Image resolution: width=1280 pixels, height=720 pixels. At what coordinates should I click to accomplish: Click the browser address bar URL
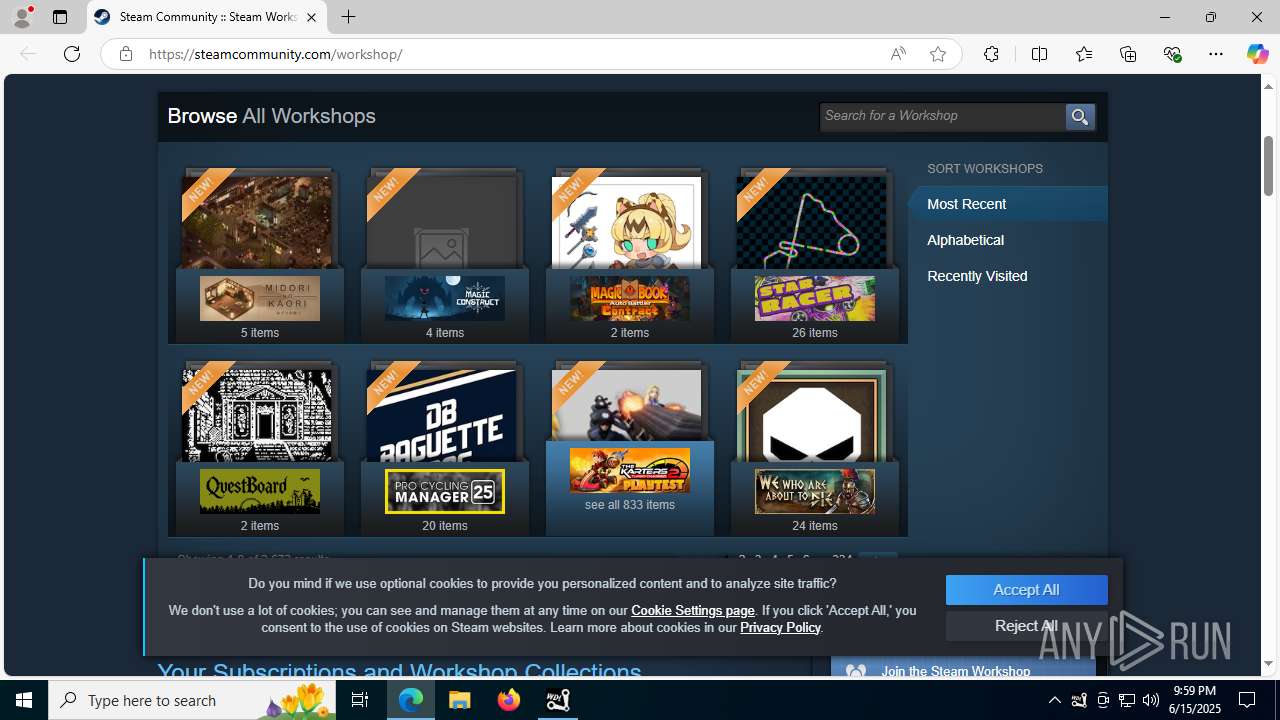pyautogui.click(x=276, y=54)
